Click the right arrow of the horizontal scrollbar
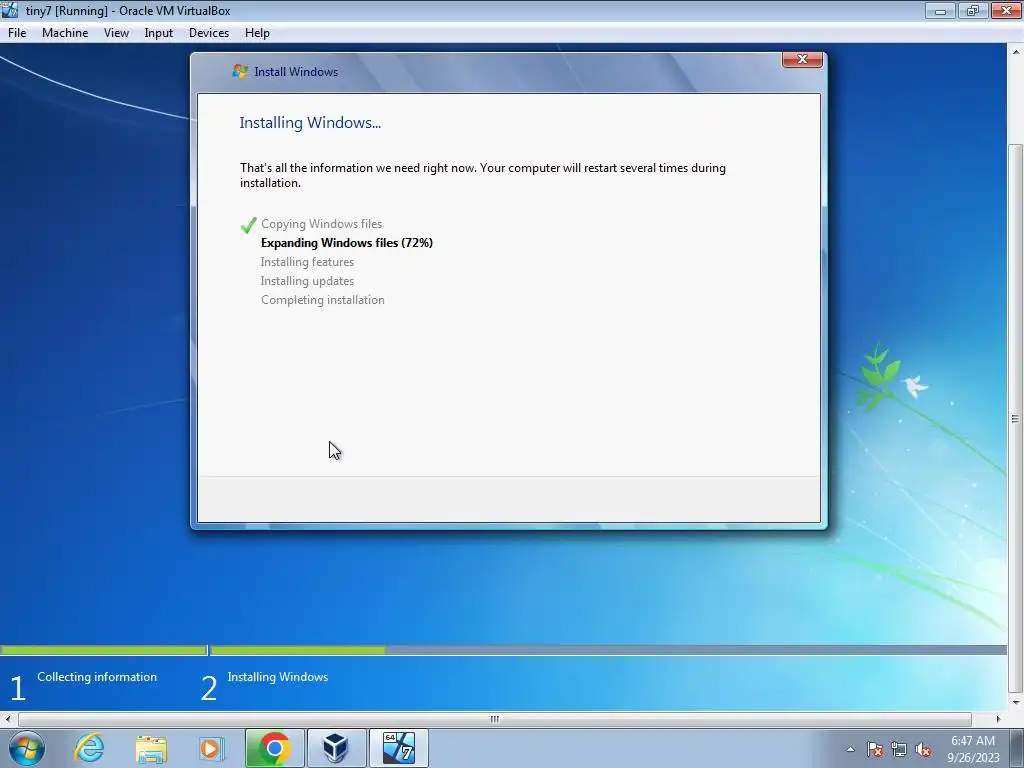This screenshot has width=1024, height=768. click(x=998, y=719)
